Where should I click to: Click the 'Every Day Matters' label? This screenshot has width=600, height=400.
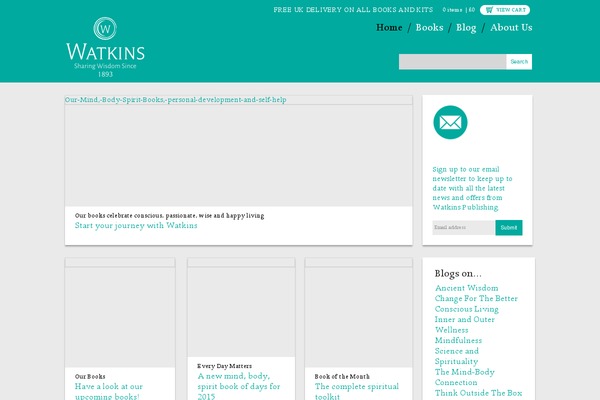pyautogui.click(x=225, y=366)
